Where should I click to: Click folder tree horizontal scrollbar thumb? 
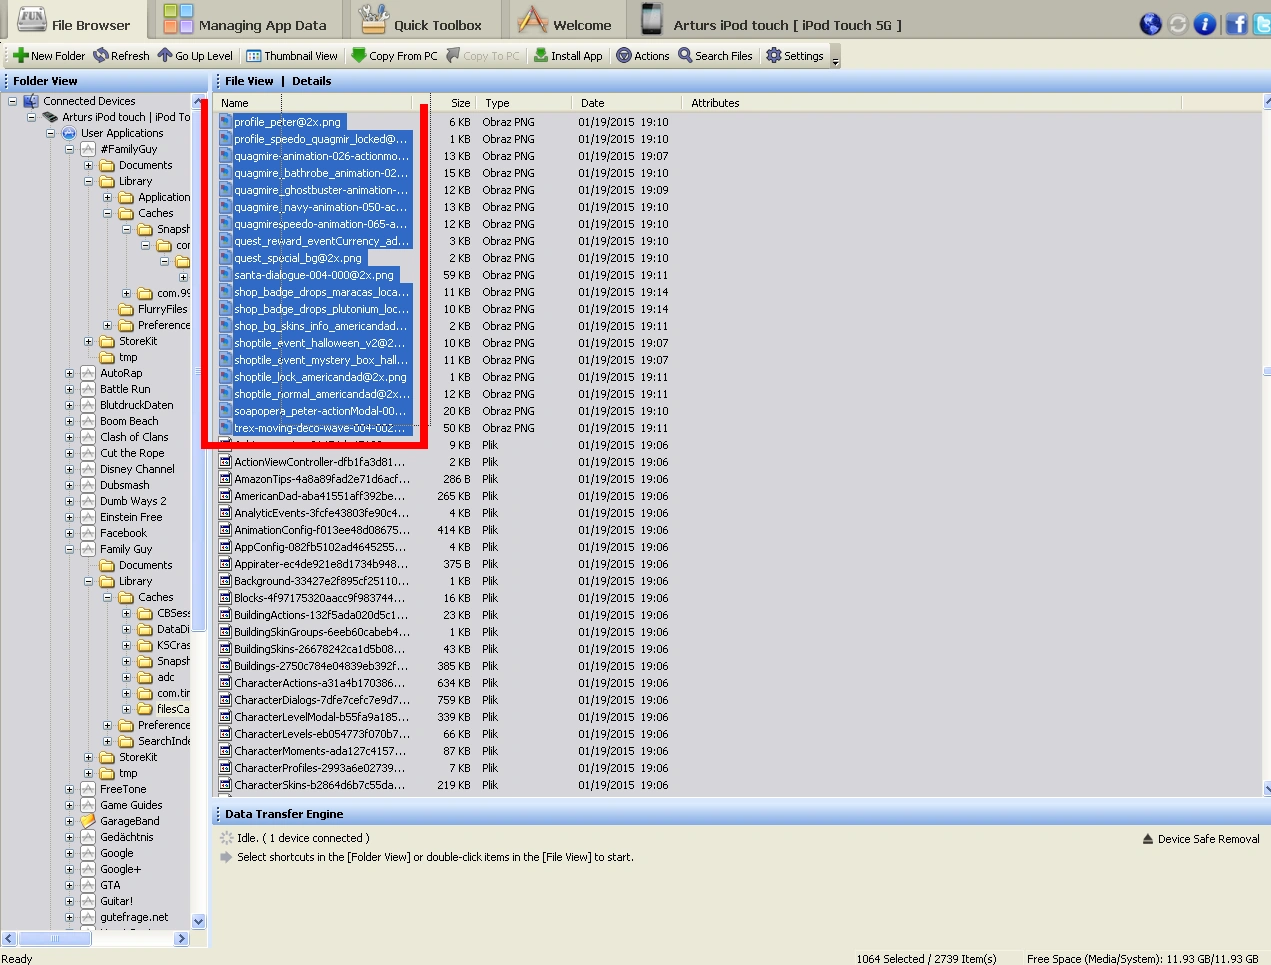pyautogui.click(x=54, y=939)
